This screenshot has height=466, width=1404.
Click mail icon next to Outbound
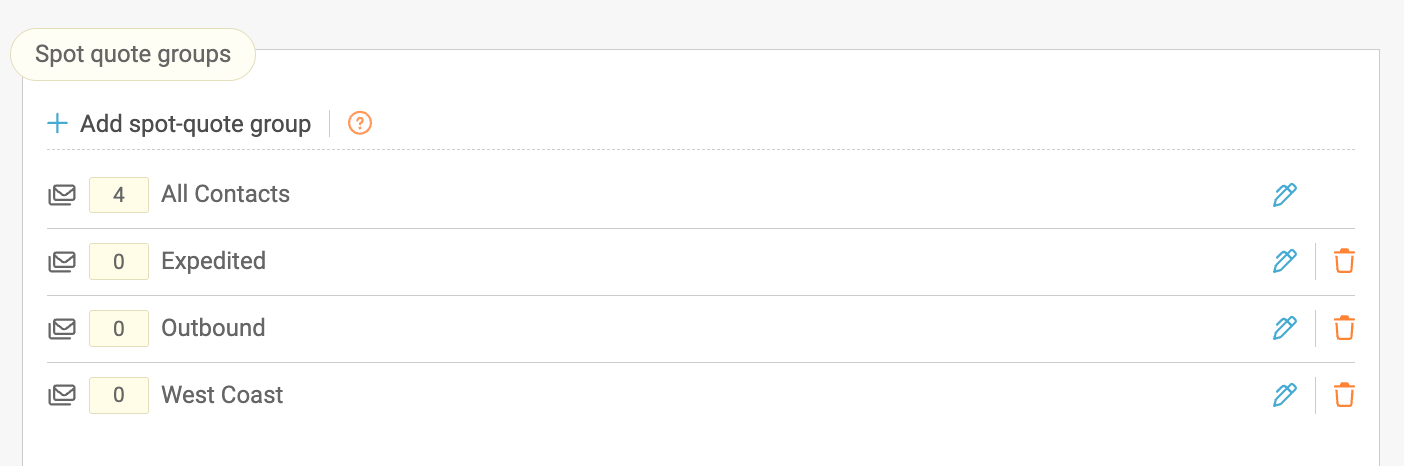pyautogui.click(x=62, y=329)
